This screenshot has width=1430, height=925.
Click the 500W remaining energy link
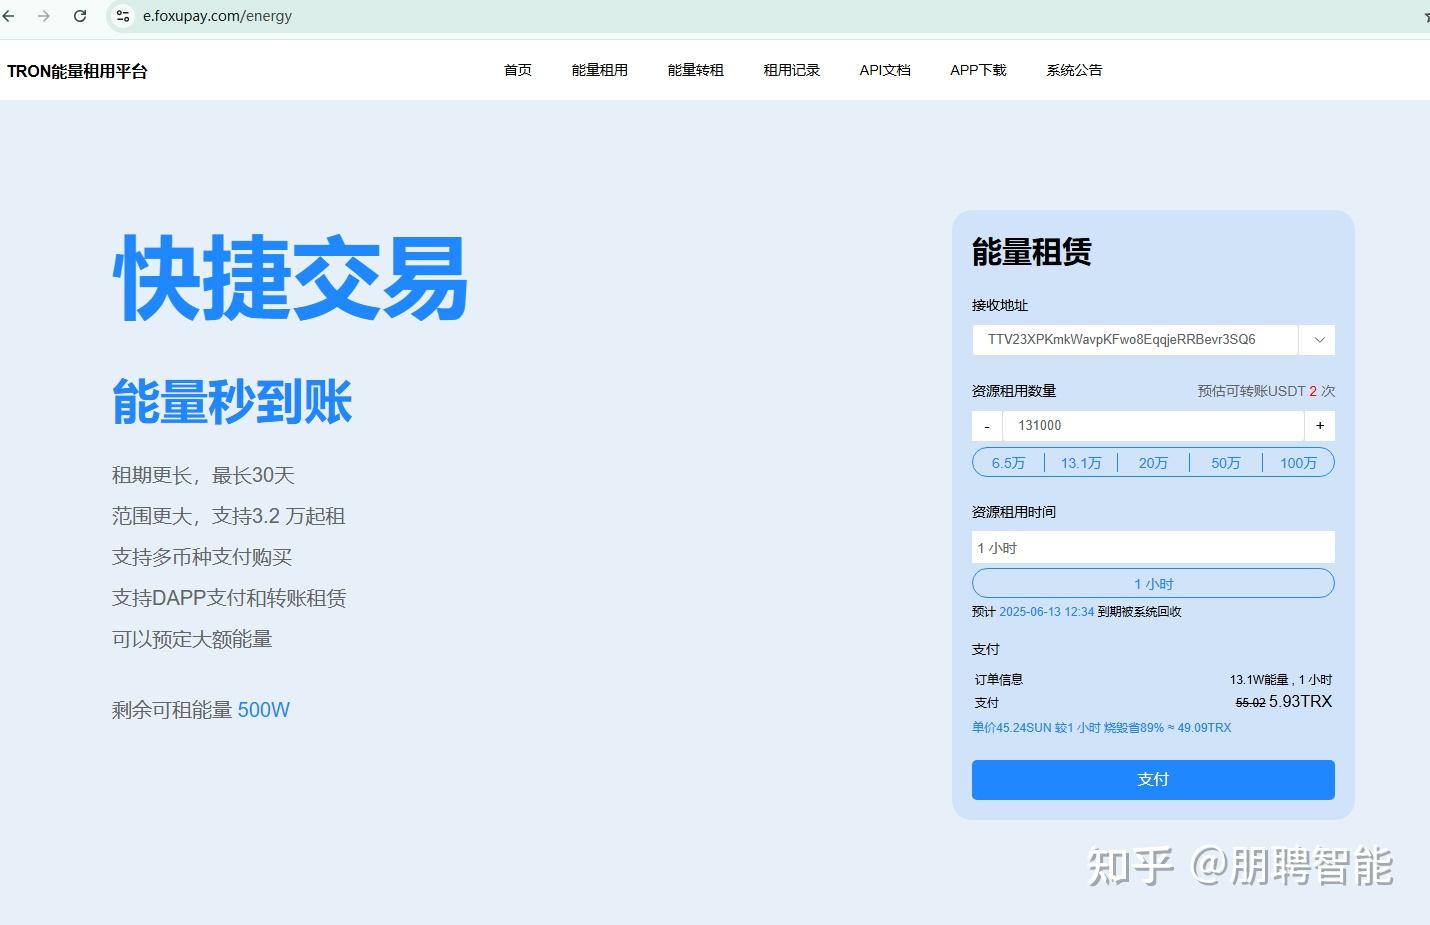tap(264, 710)
